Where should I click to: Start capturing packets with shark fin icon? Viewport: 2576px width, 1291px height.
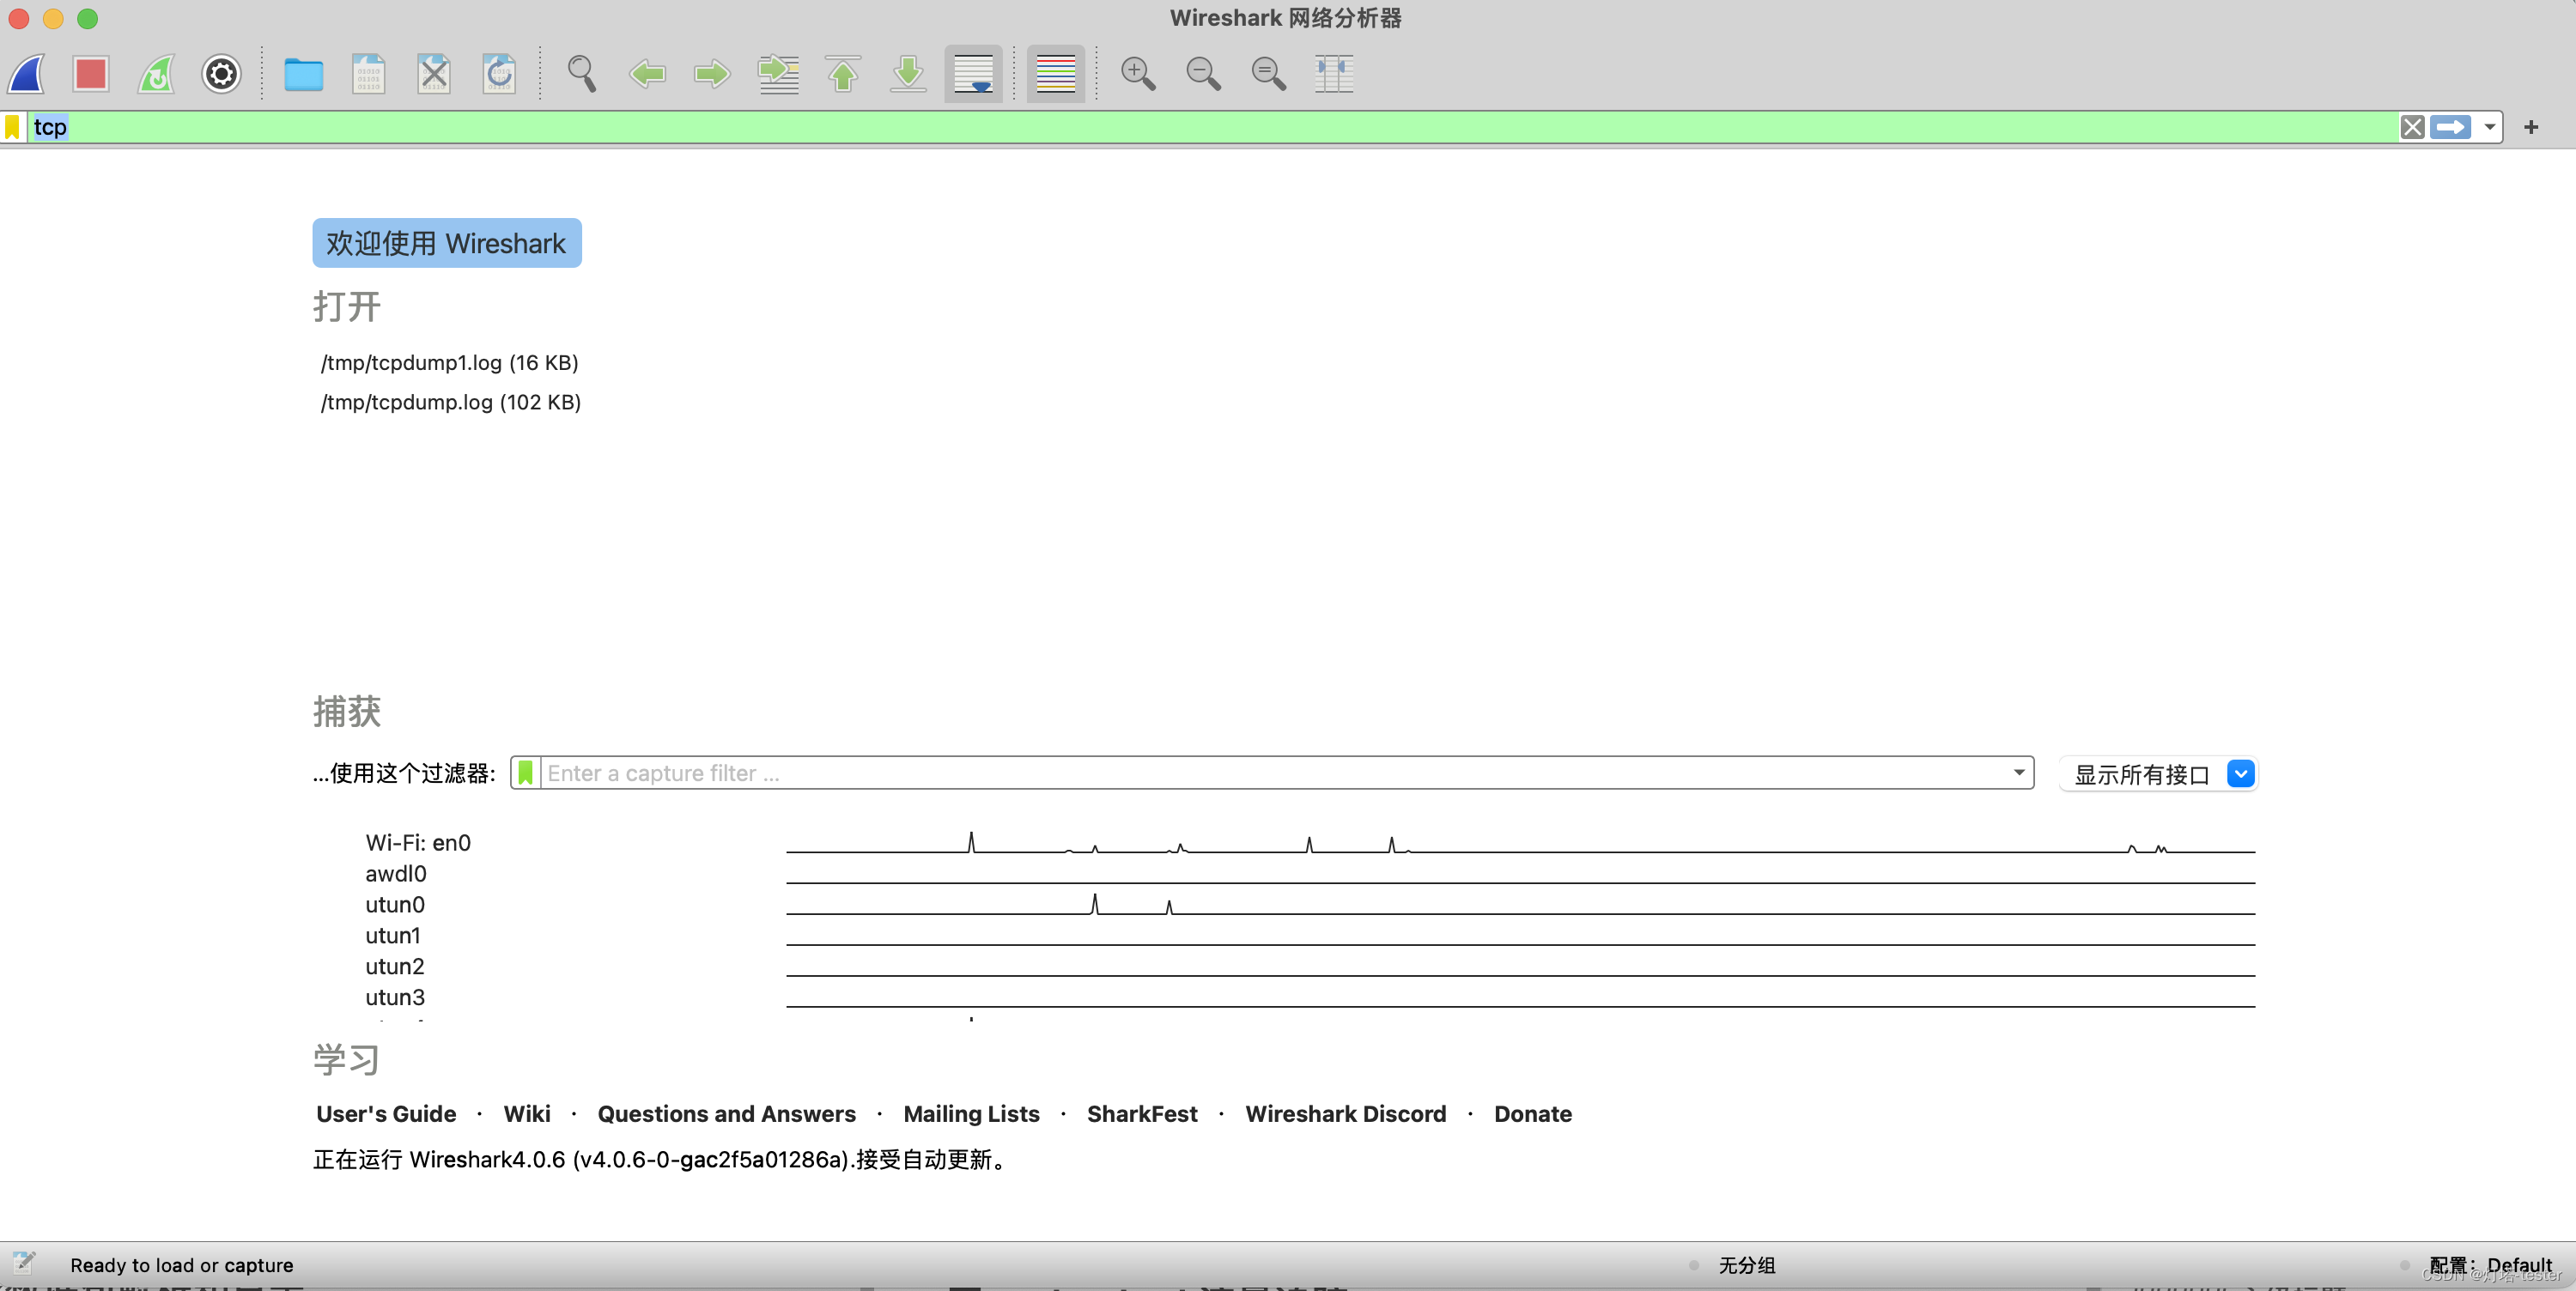click(27, 74)
